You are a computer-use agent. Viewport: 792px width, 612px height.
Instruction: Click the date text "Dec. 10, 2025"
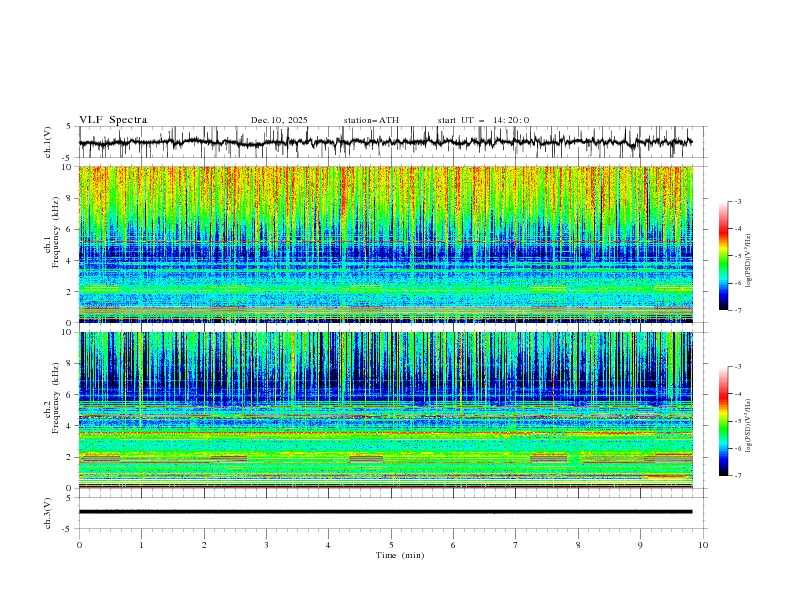279,120
